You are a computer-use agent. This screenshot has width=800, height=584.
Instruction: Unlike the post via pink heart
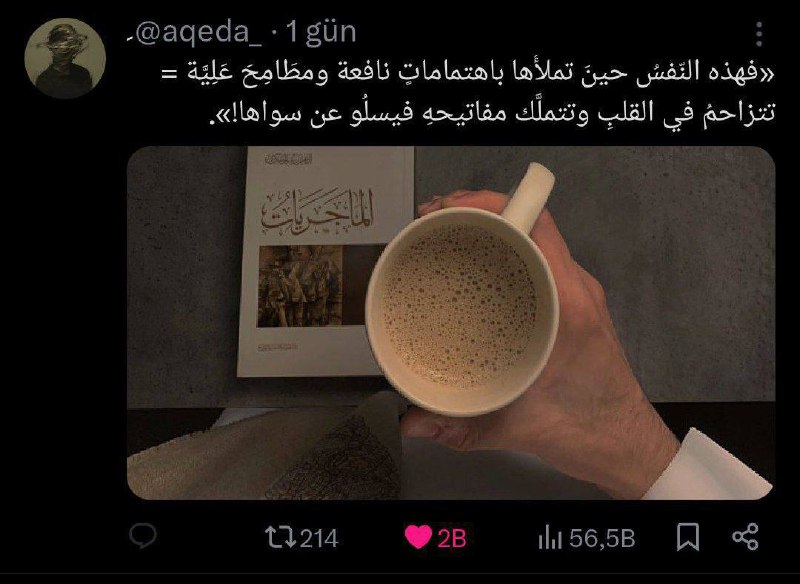tap(418, 538)
